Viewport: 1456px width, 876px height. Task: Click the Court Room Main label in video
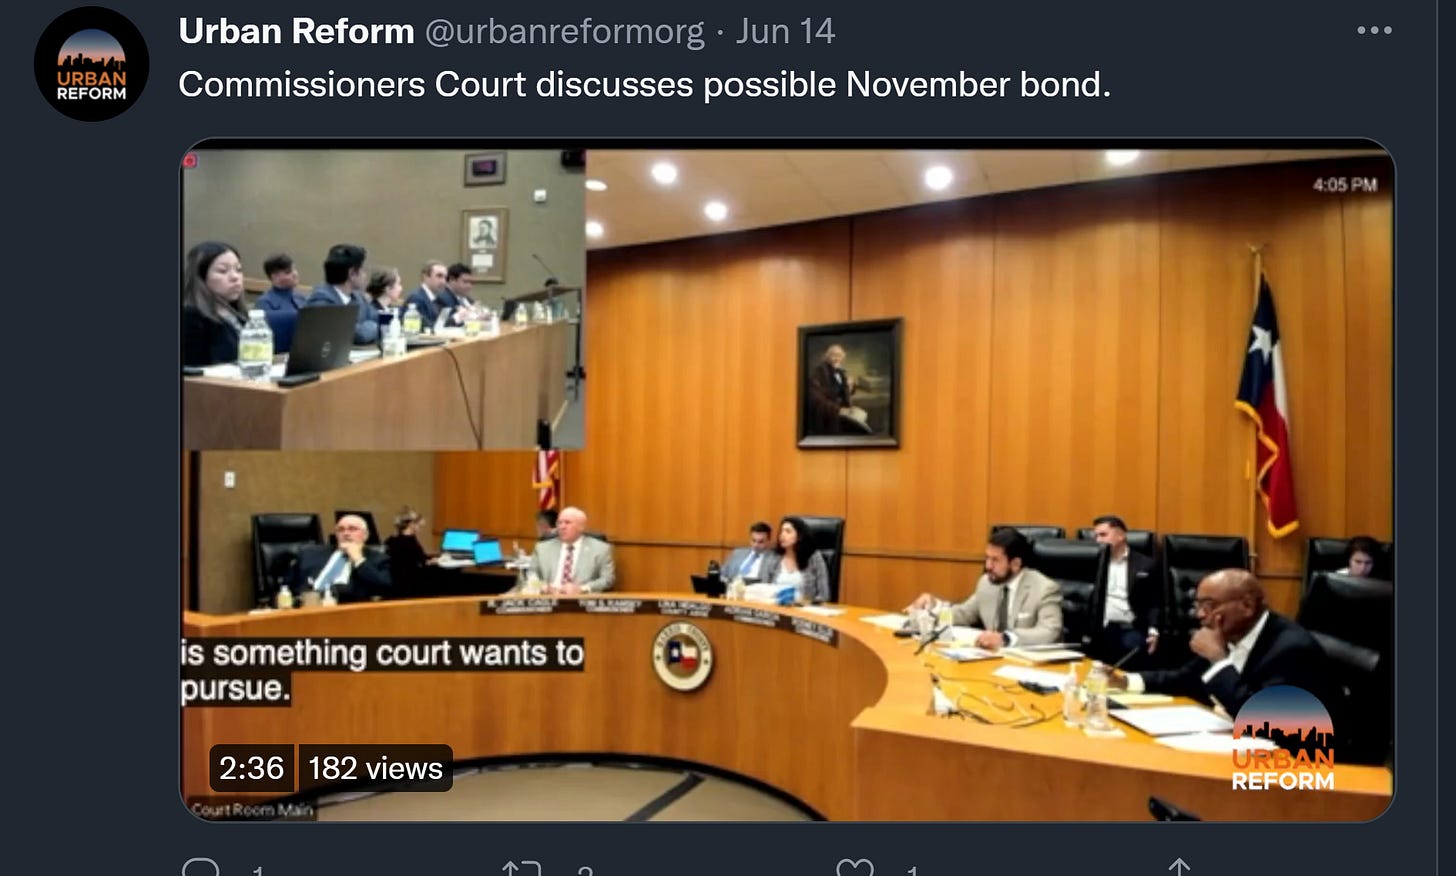[252, 810]
